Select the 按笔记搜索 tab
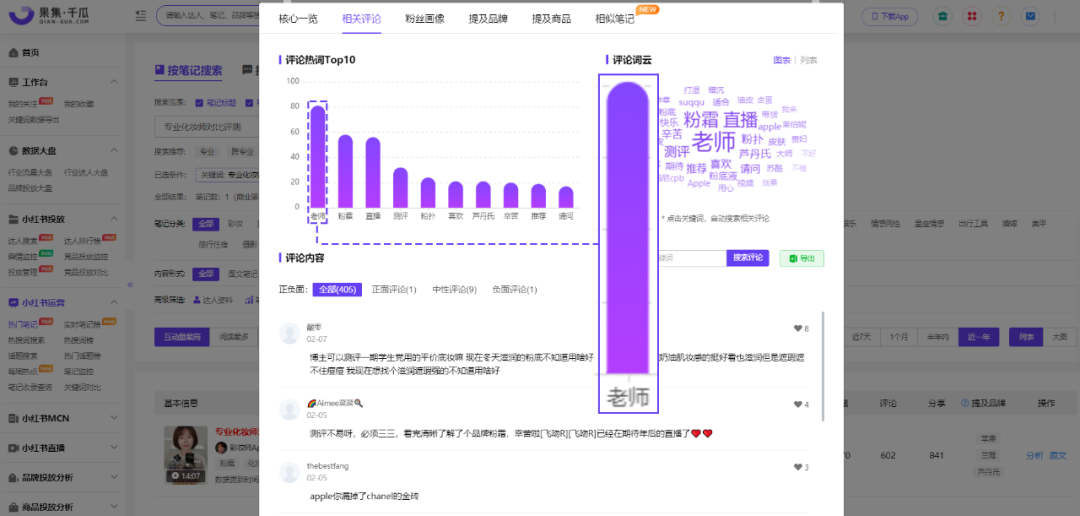 tap(189, 70)
